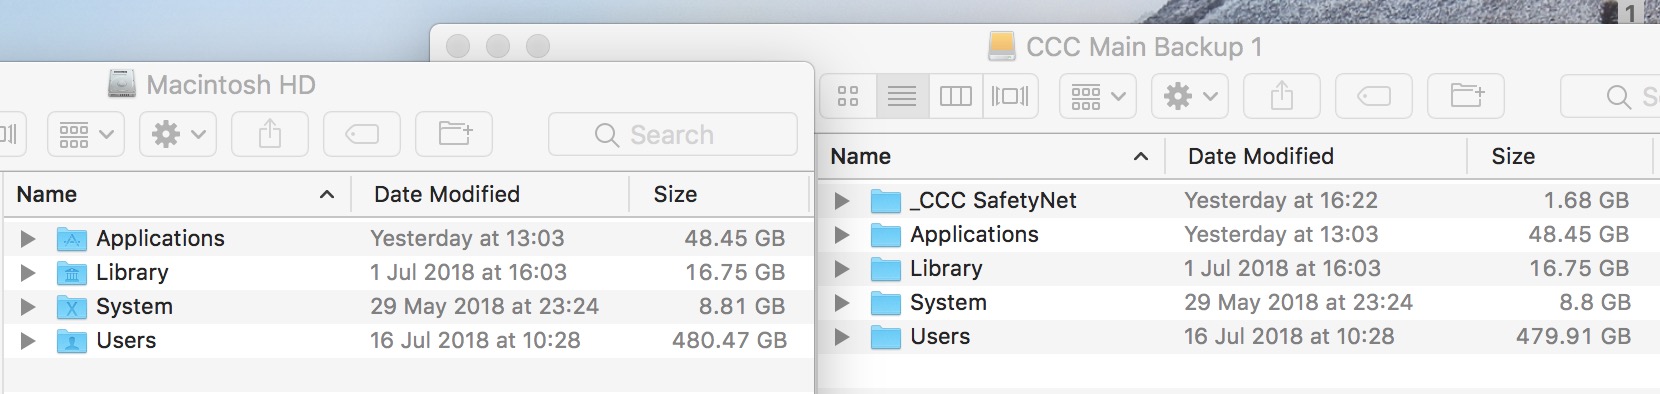Expand Library folder in Macintosh HD window
The width and height of the screenshot is (1660, 394).
point(28,272)
